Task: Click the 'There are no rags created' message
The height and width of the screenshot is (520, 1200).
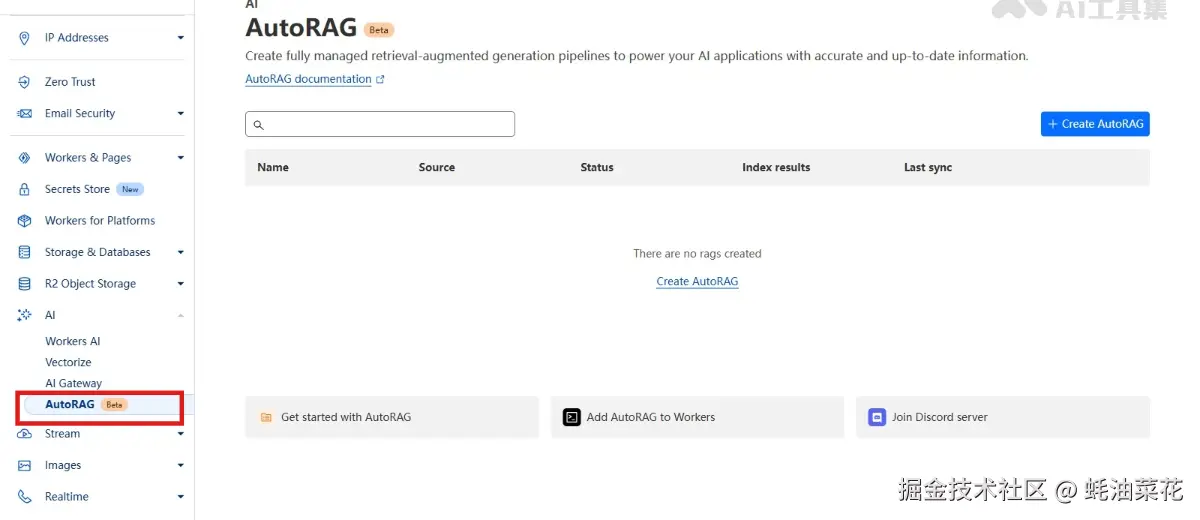Action: pyautogui.click(x=697, y=254)
